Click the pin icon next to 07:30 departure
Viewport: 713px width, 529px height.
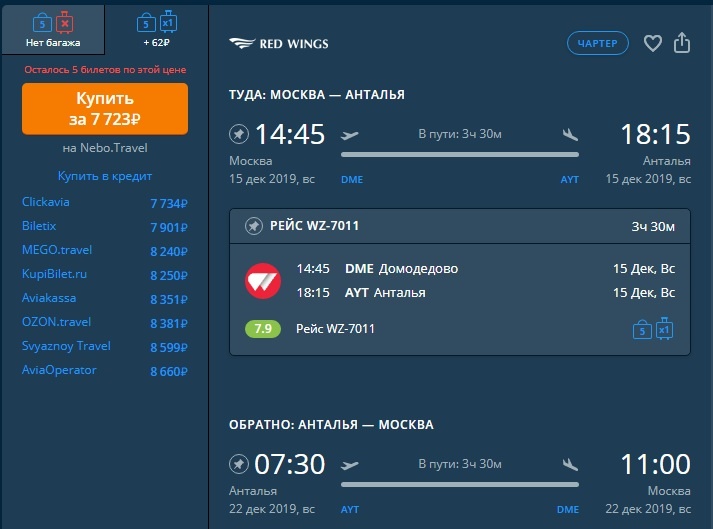(x=239, y=464)
